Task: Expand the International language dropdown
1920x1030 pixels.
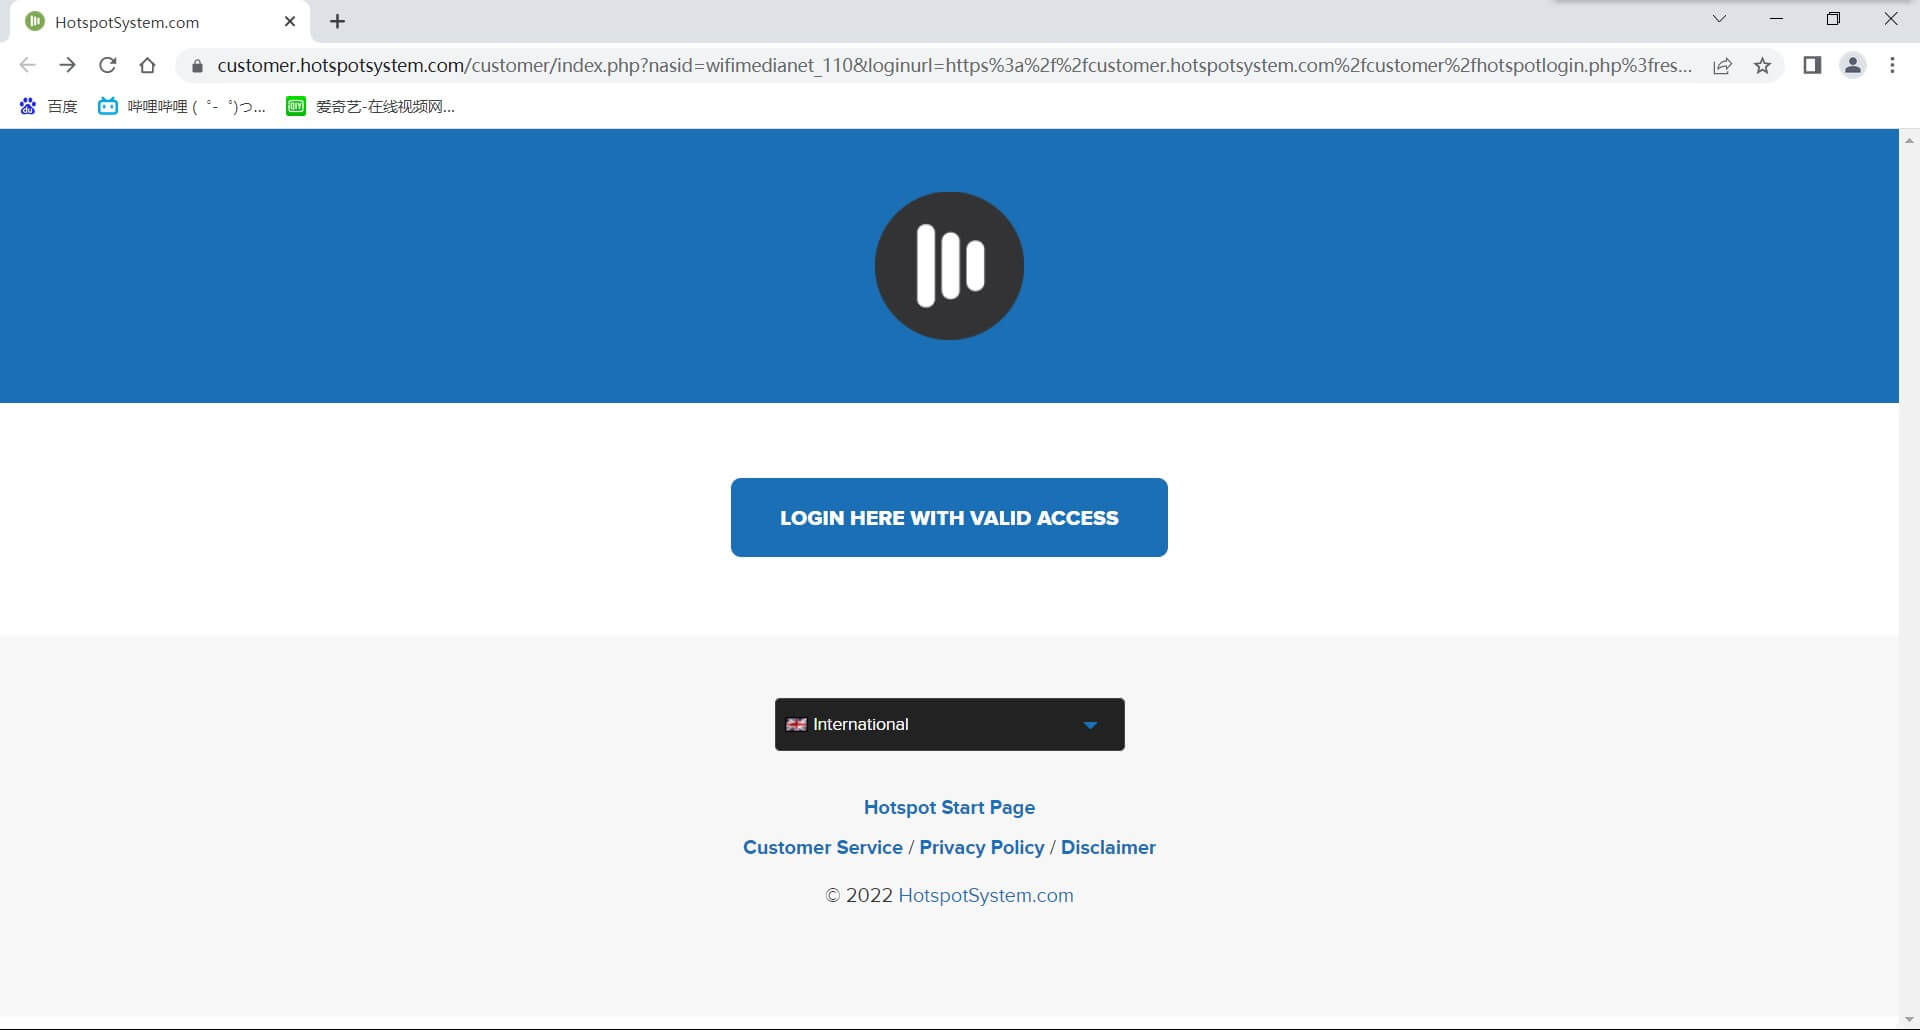Action: click(x=948, y=724)
